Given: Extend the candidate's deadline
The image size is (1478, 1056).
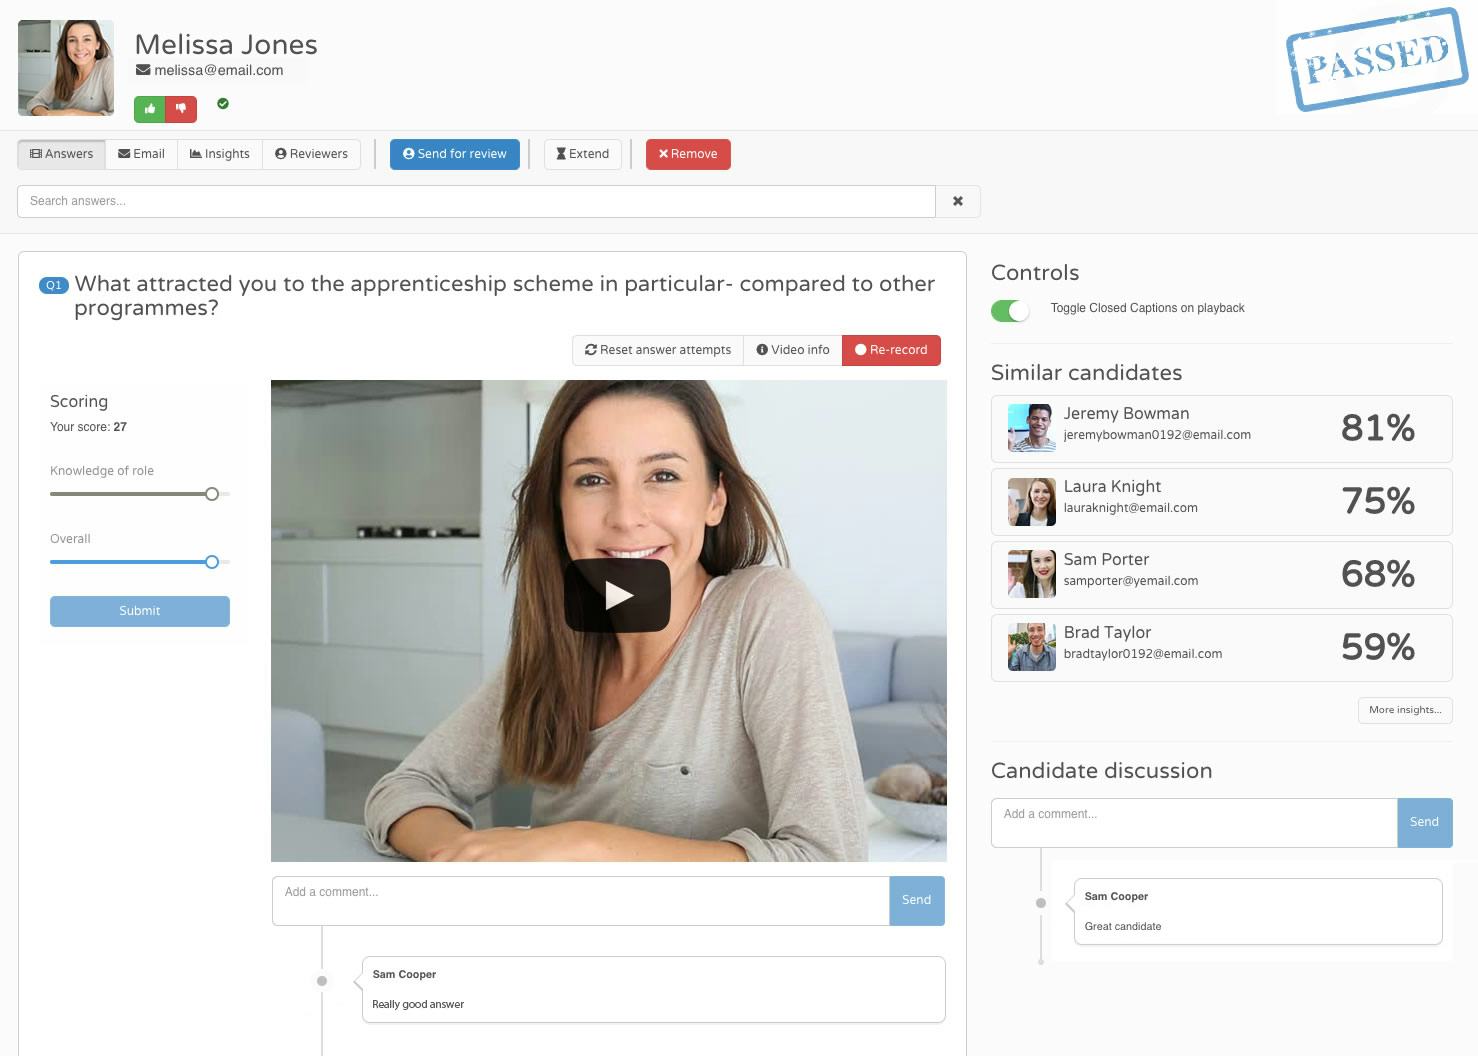Looking at the screenshot, I should tap(582, 153).
